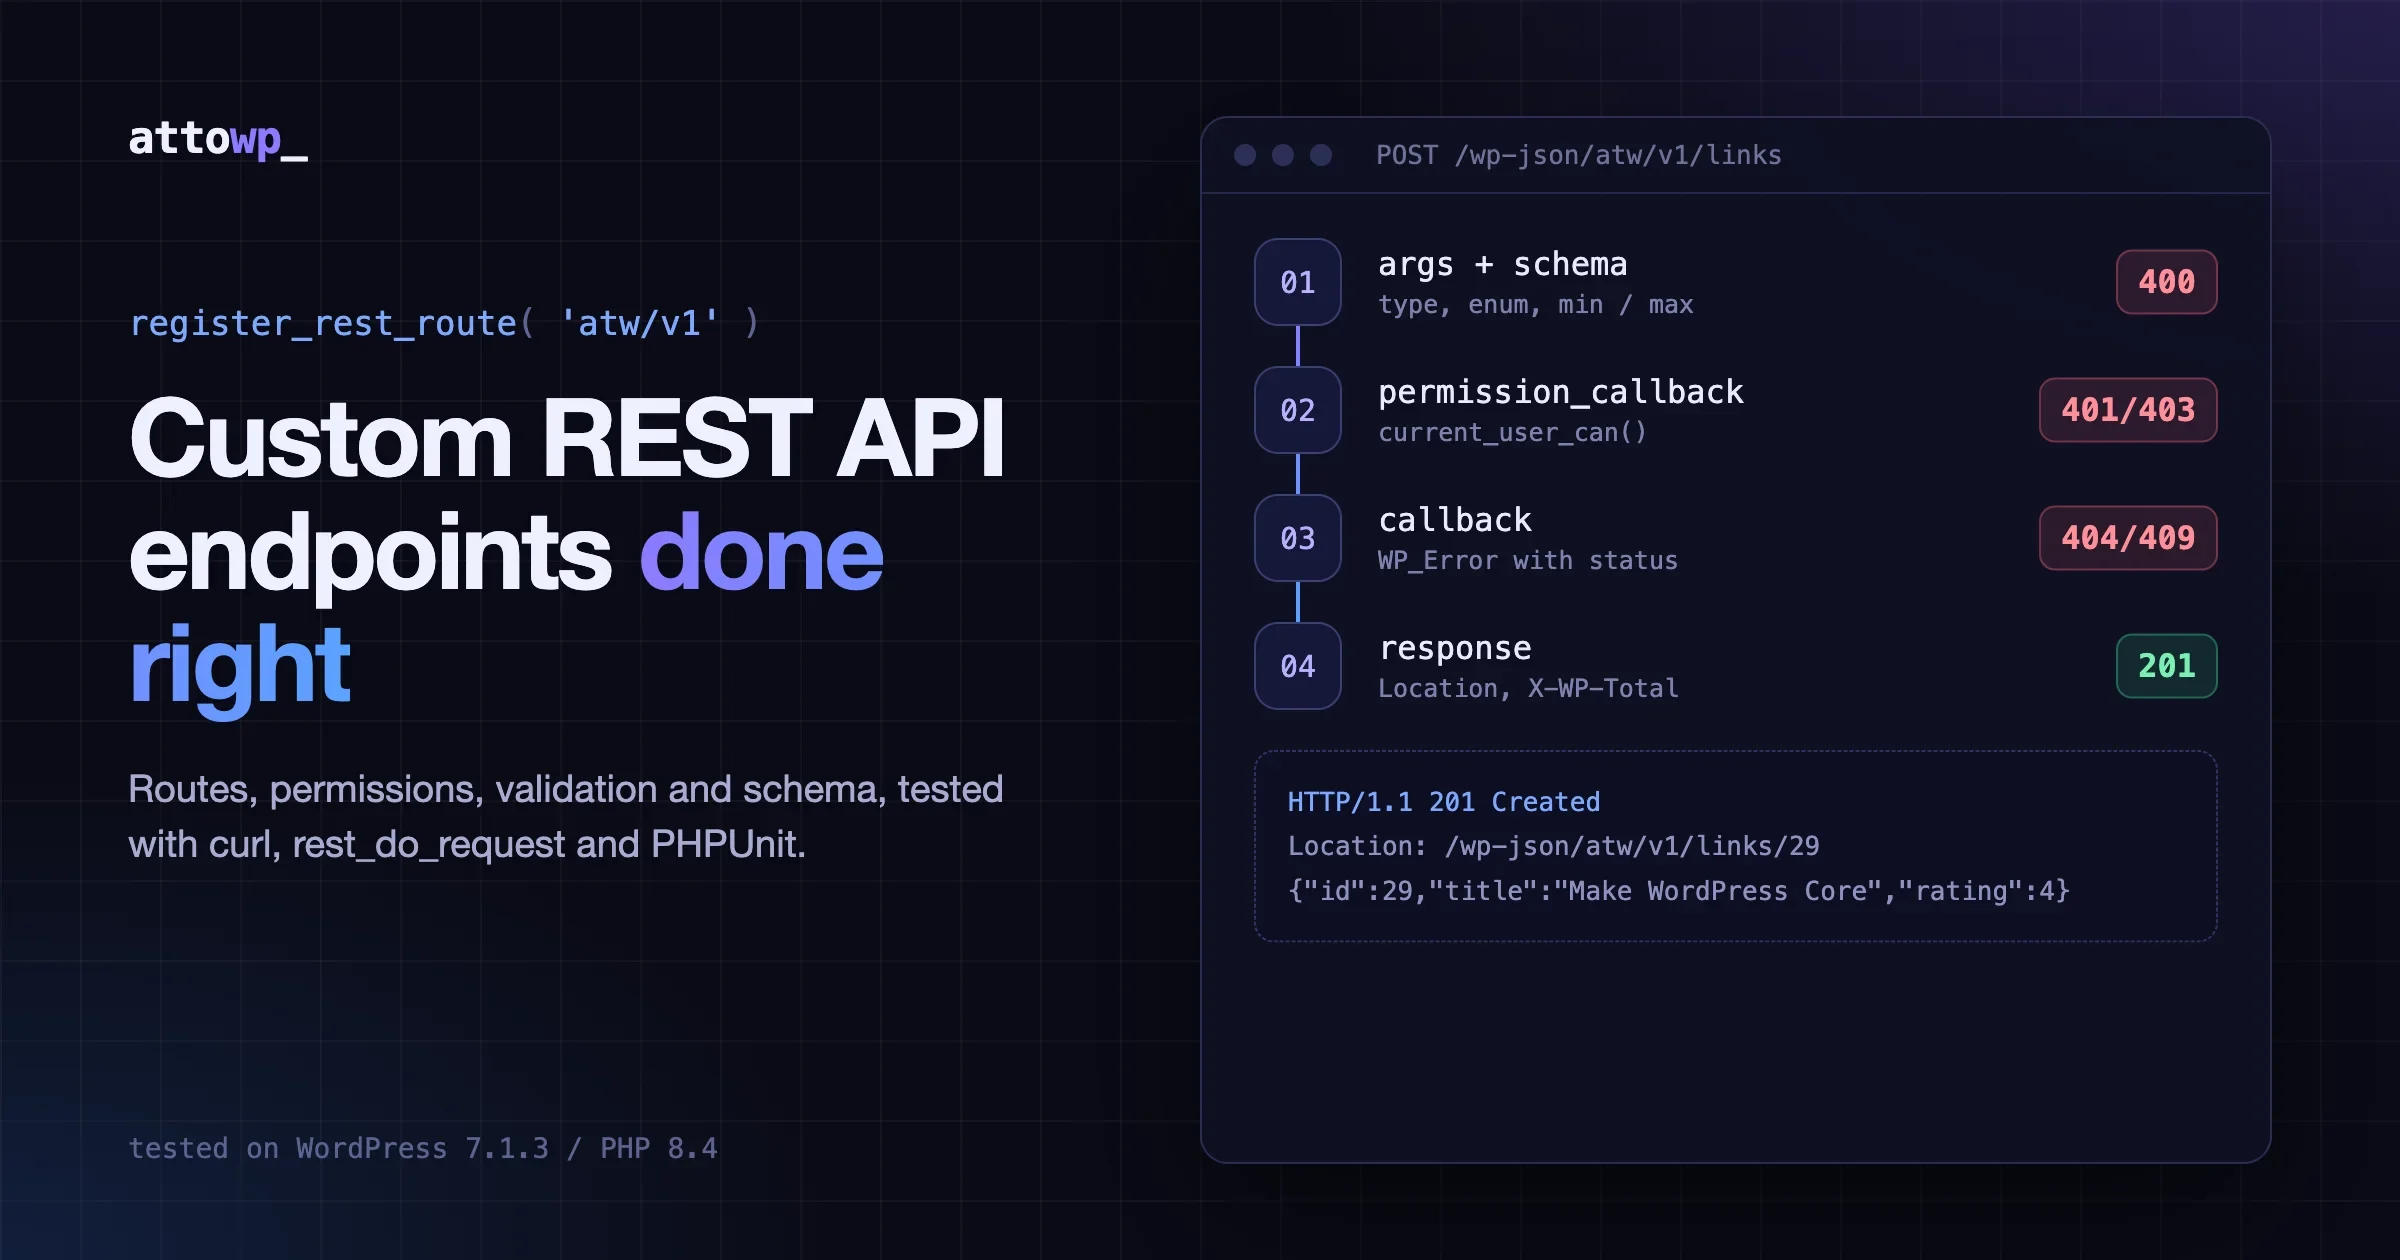
Task: Click step badge 03
Action: point(1298,538)
